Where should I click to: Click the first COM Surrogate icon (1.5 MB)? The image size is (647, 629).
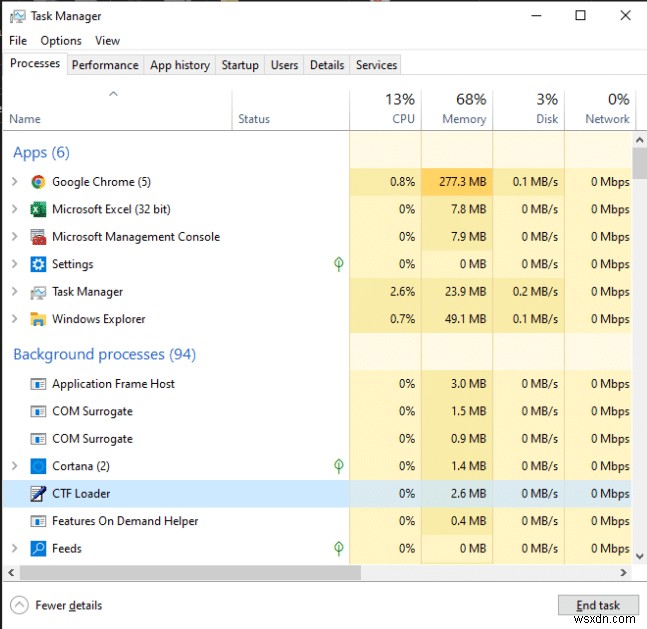coord(38,411)
